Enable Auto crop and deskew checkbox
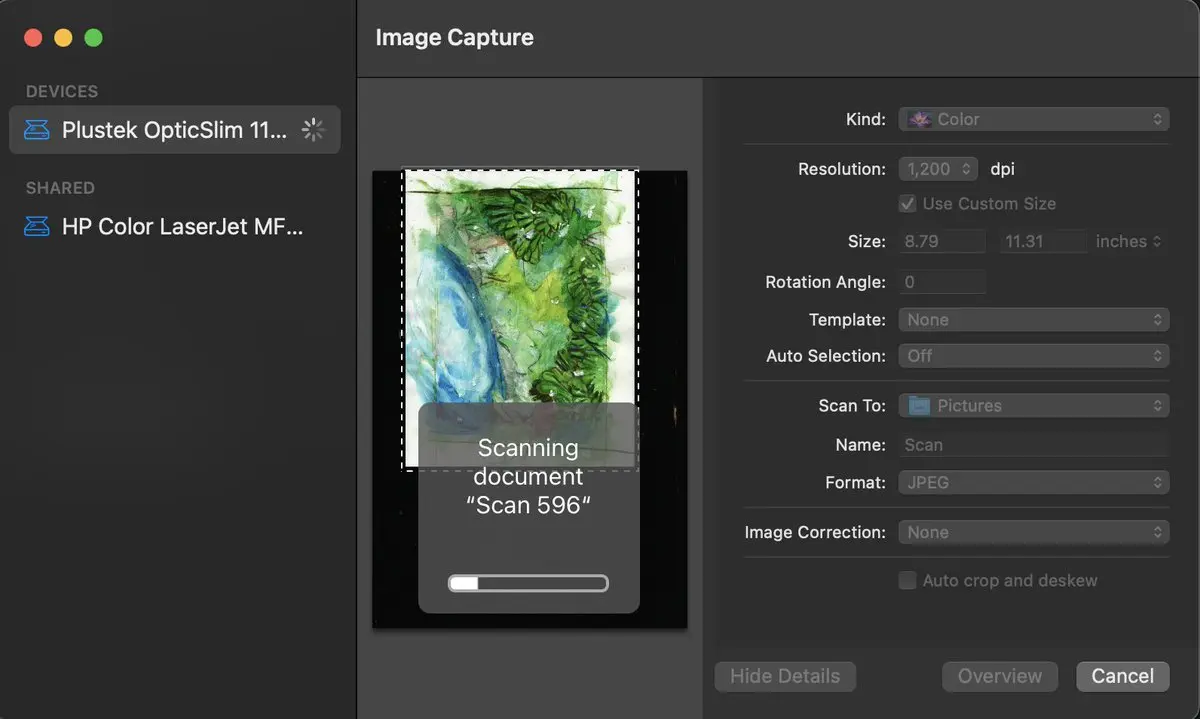The image size is (1200, 719). coord(907,581)
